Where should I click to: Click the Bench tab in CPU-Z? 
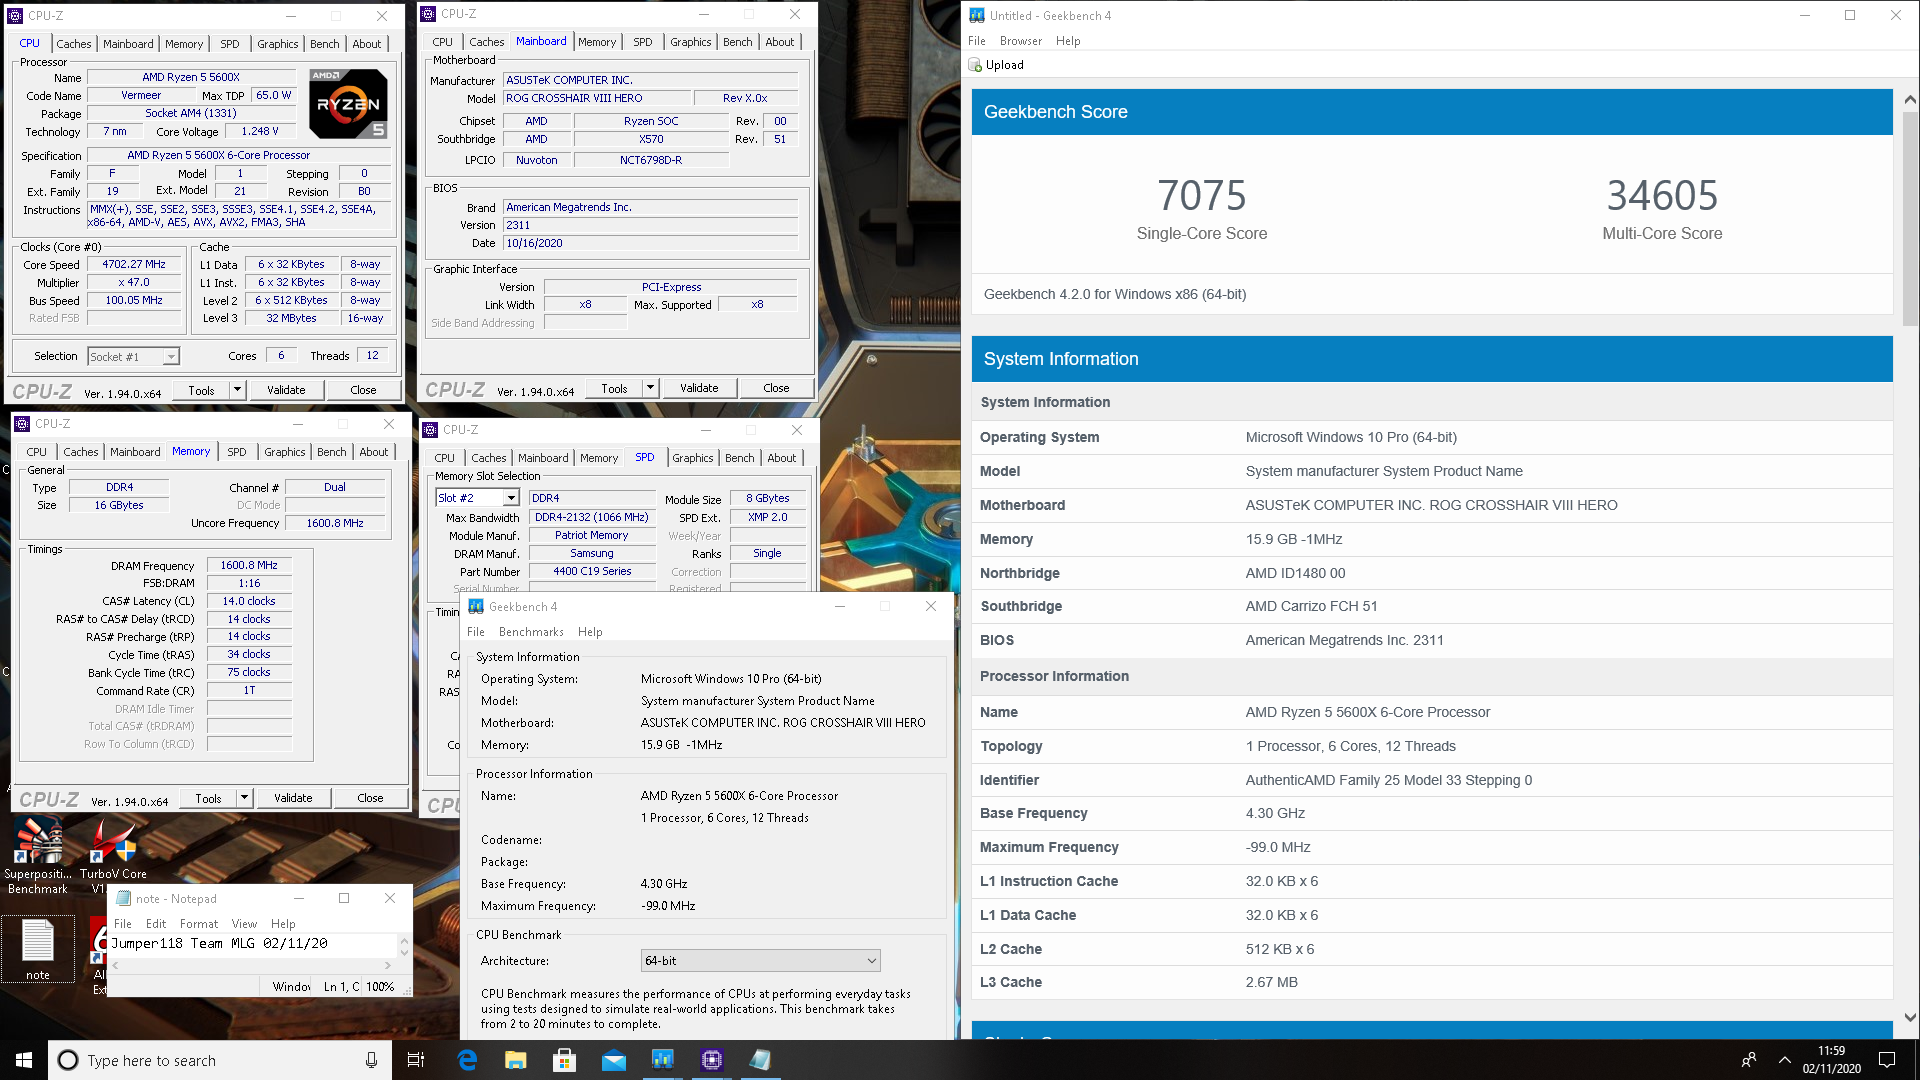click(324, 44)
